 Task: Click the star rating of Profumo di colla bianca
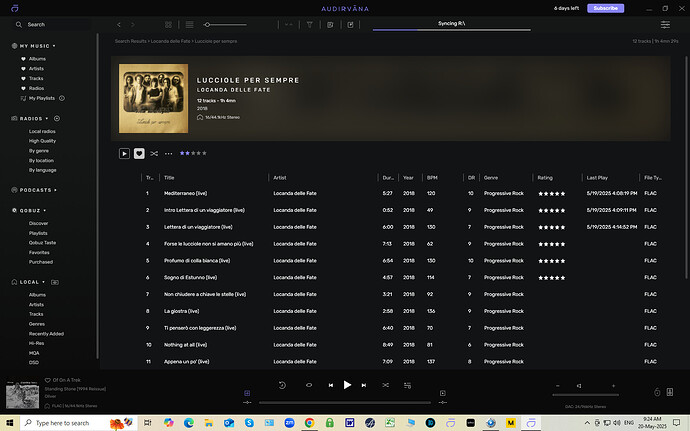(x=551, y=261)
